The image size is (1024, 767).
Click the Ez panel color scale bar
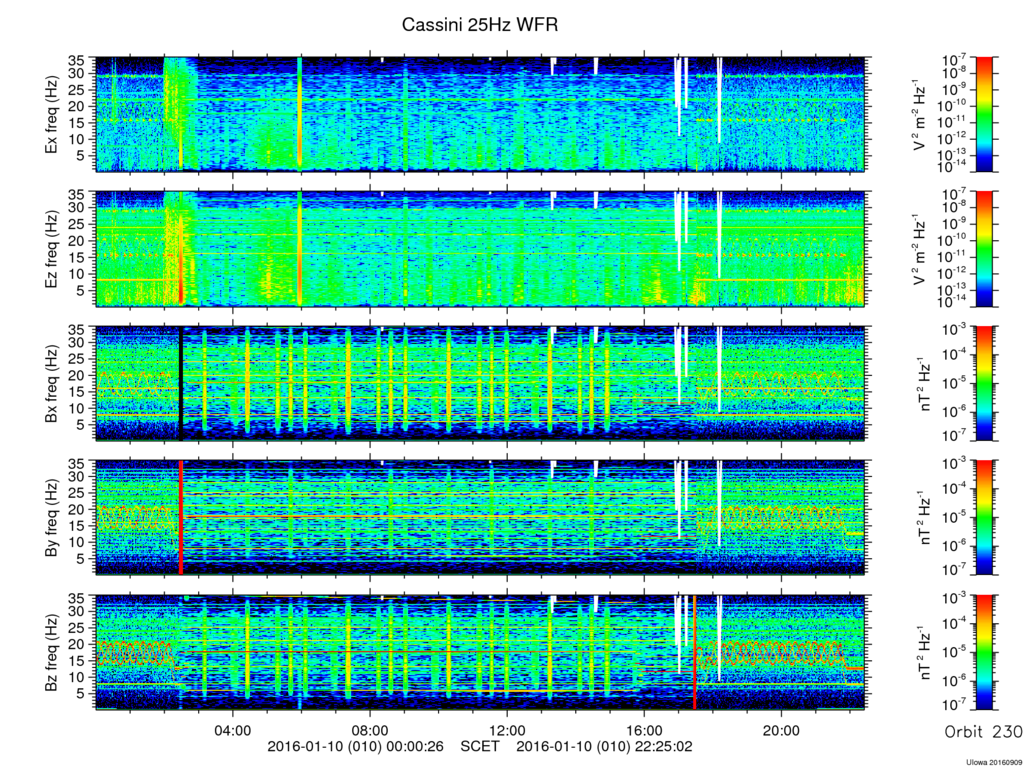(984, 249)
